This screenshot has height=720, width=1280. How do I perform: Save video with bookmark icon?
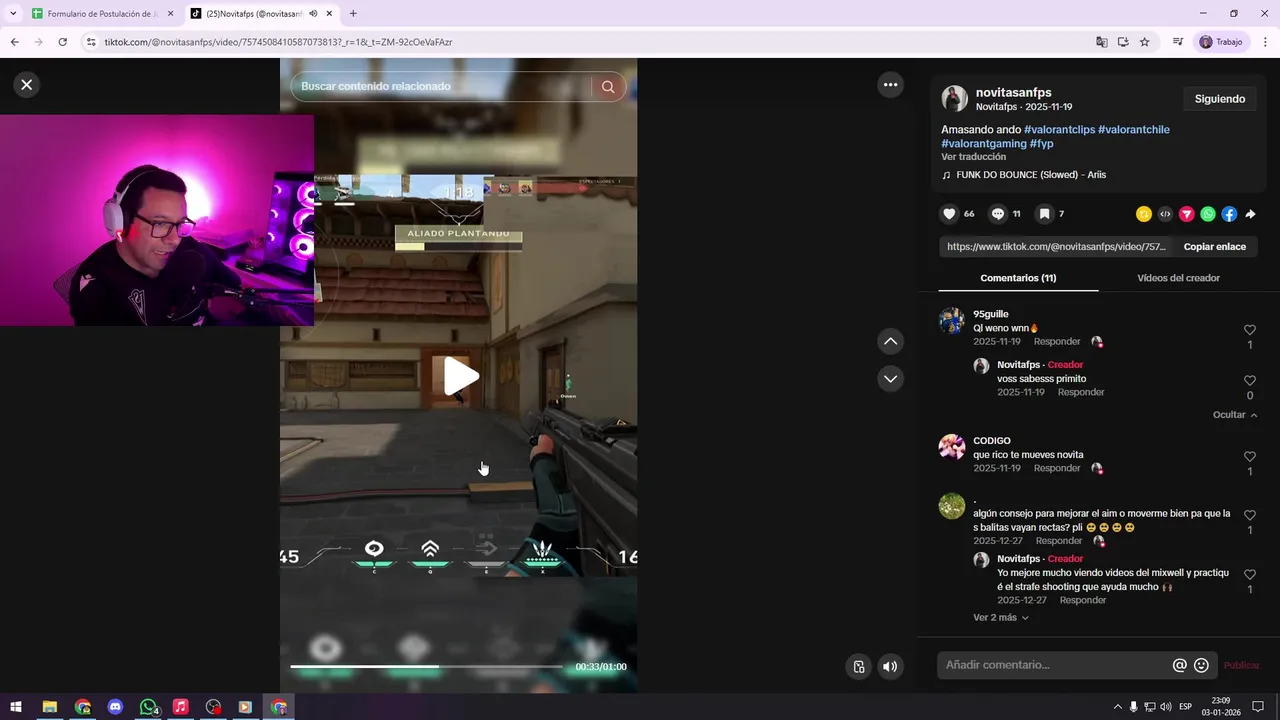pos(1044,214)
